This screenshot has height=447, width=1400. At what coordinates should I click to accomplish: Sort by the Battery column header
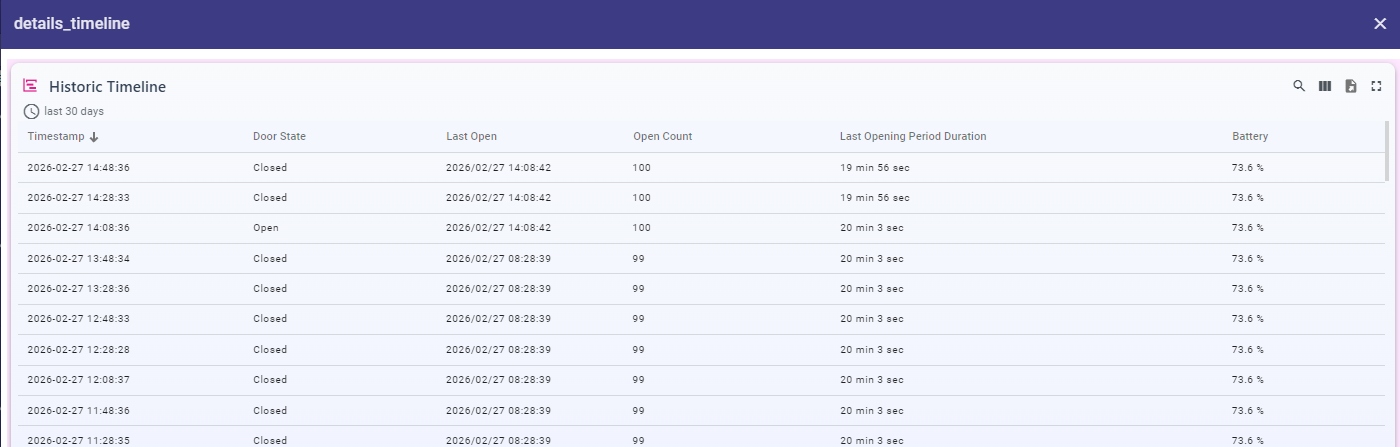(1249, 136)
